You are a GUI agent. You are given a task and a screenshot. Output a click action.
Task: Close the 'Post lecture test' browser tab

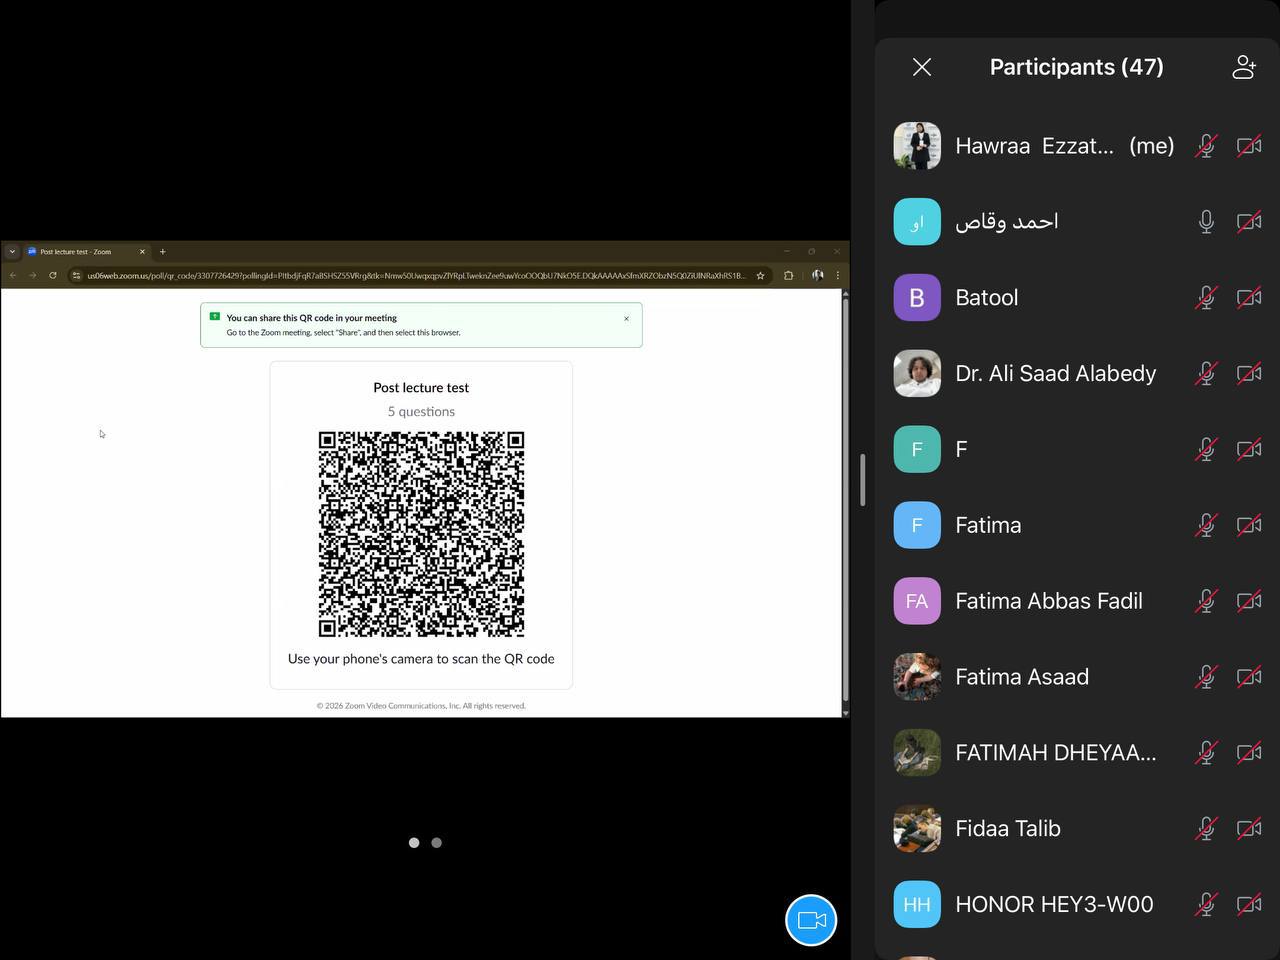click(x=142, y=252)
